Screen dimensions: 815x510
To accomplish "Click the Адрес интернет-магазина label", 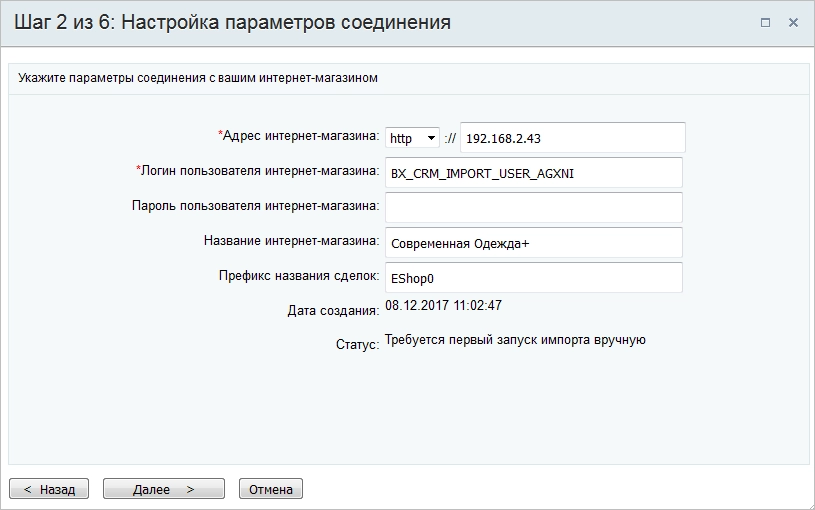I will (300, 136).
